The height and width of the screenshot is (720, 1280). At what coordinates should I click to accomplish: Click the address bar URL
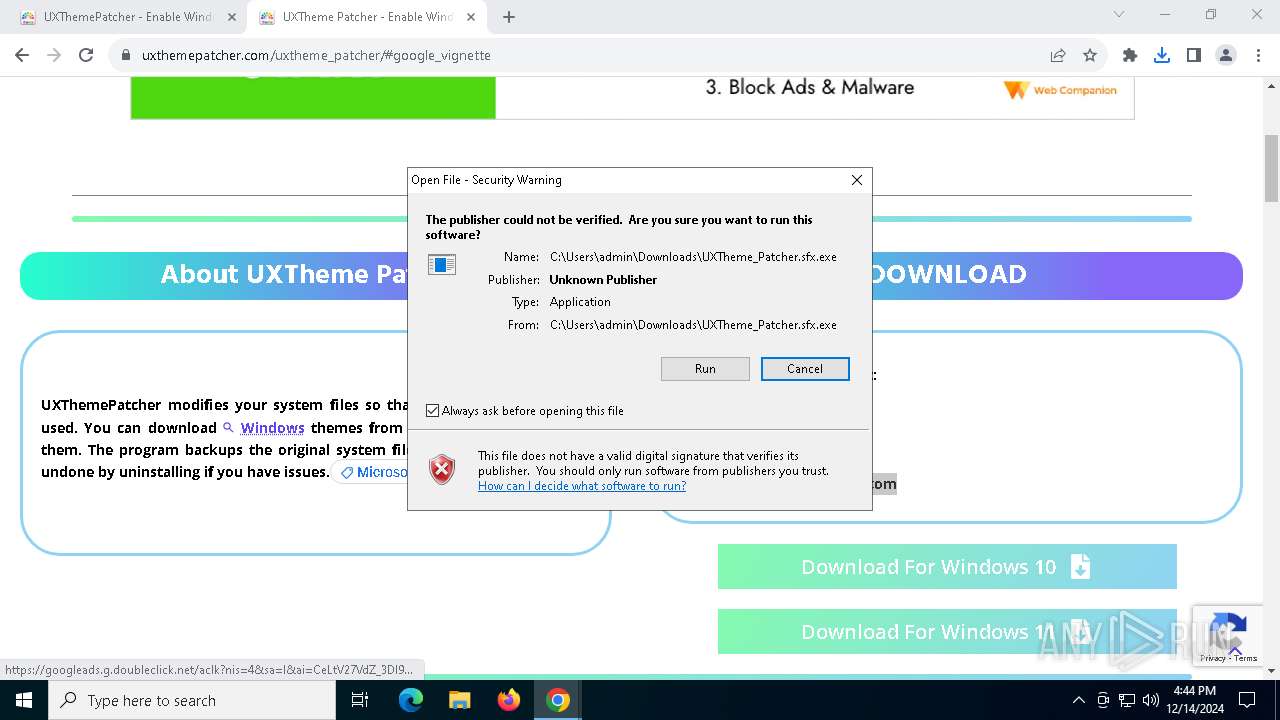pyautogui.click(x=316, y=55)
